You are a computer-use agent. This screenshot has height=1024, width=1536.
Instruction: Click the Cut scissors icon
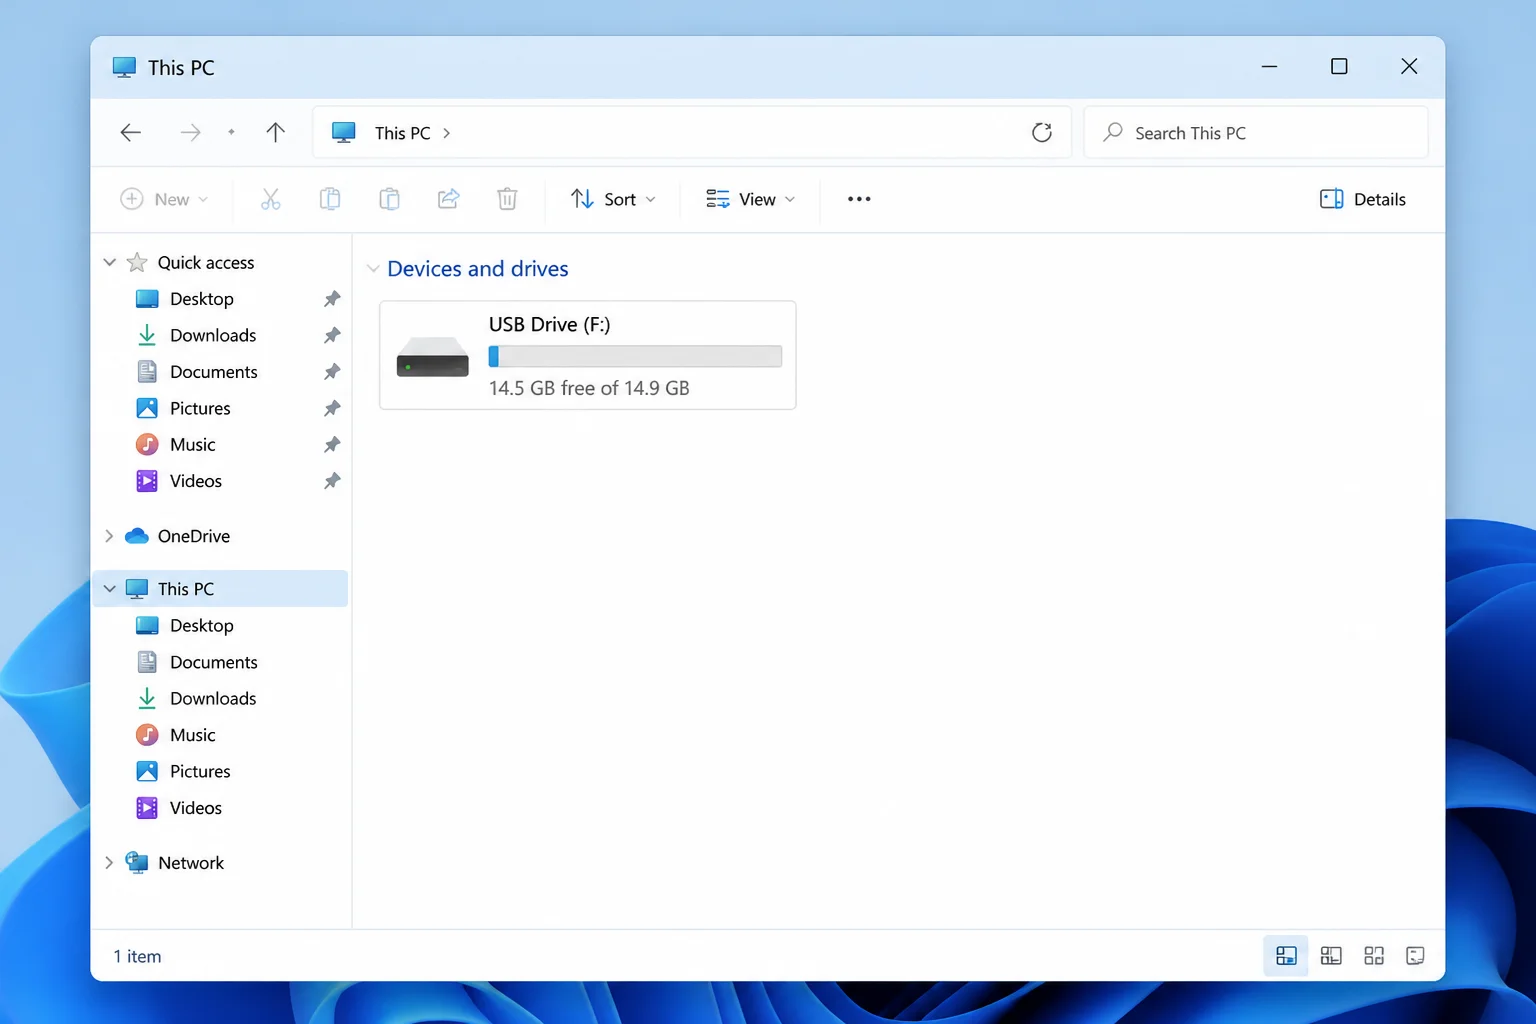pos(270,199)
